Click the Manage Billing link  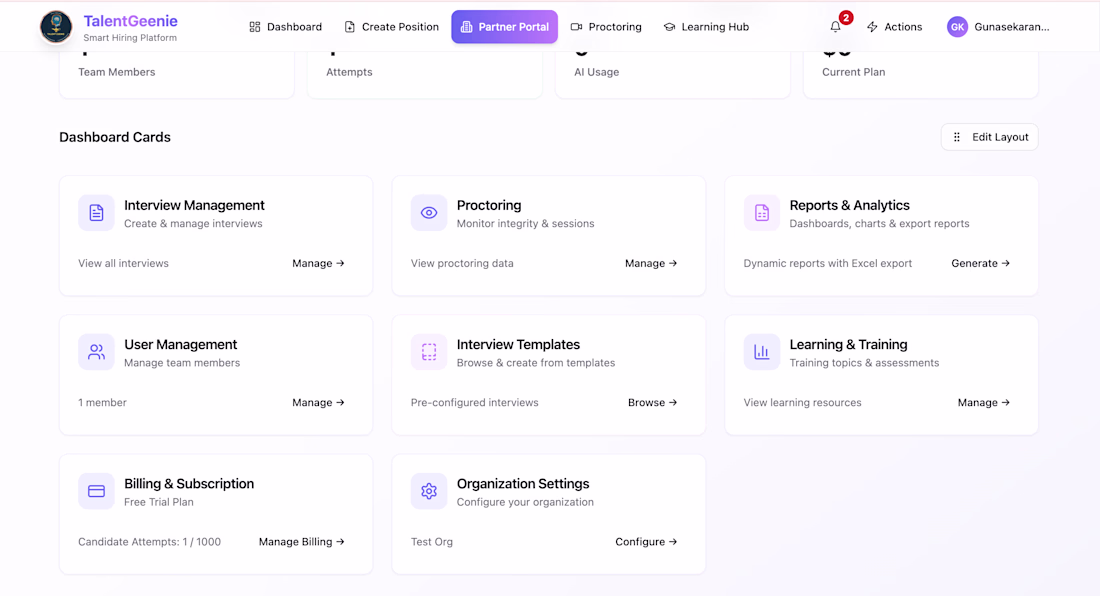pyautogui.click(x=302, y=541)
